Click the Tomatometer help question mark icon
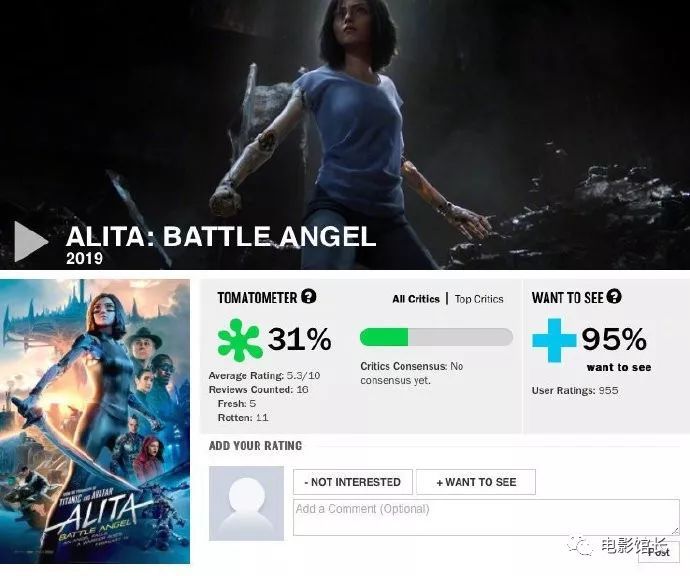Screen dimensions: 690x576 tap(309, 297)
